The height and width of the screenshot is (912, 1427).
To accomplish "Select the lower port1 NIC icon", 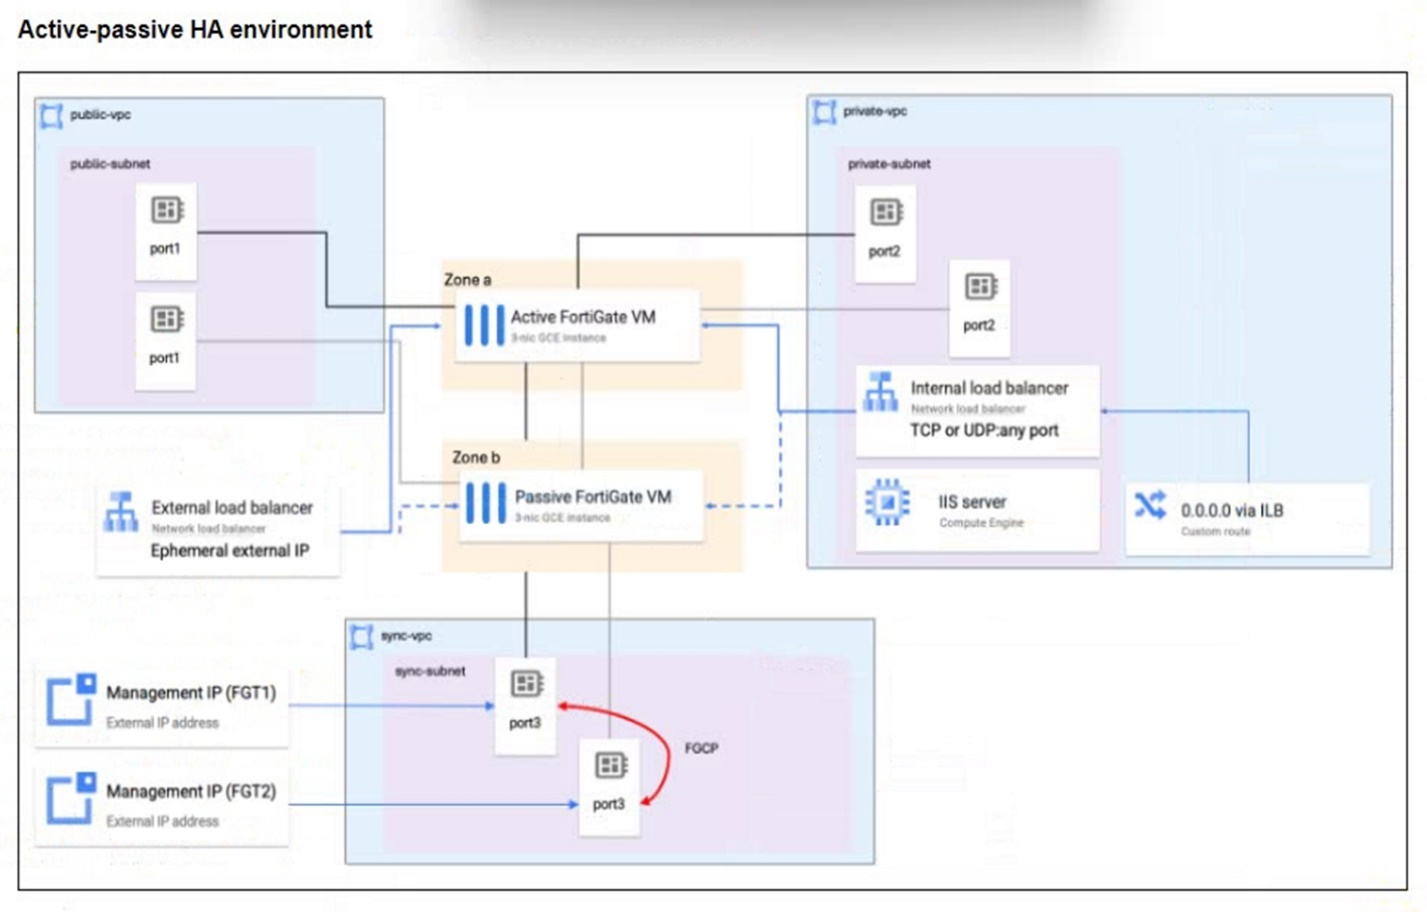I will tap(167, 319).
